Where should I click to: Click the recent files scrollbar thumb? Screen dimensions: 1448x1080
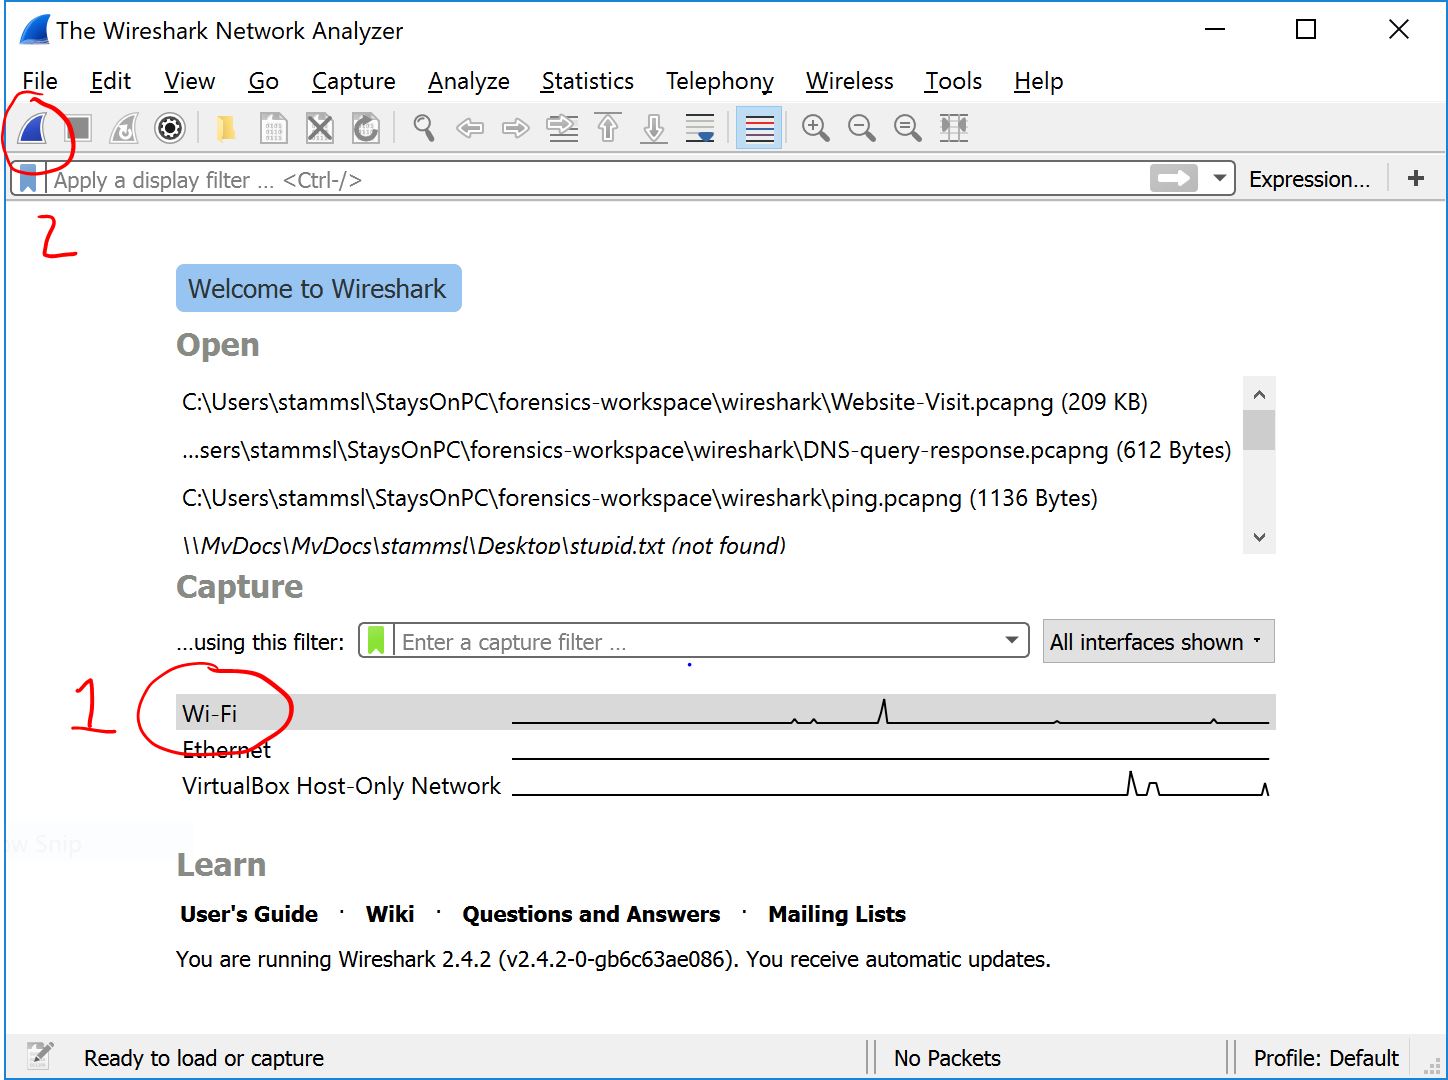(1259, 430)
